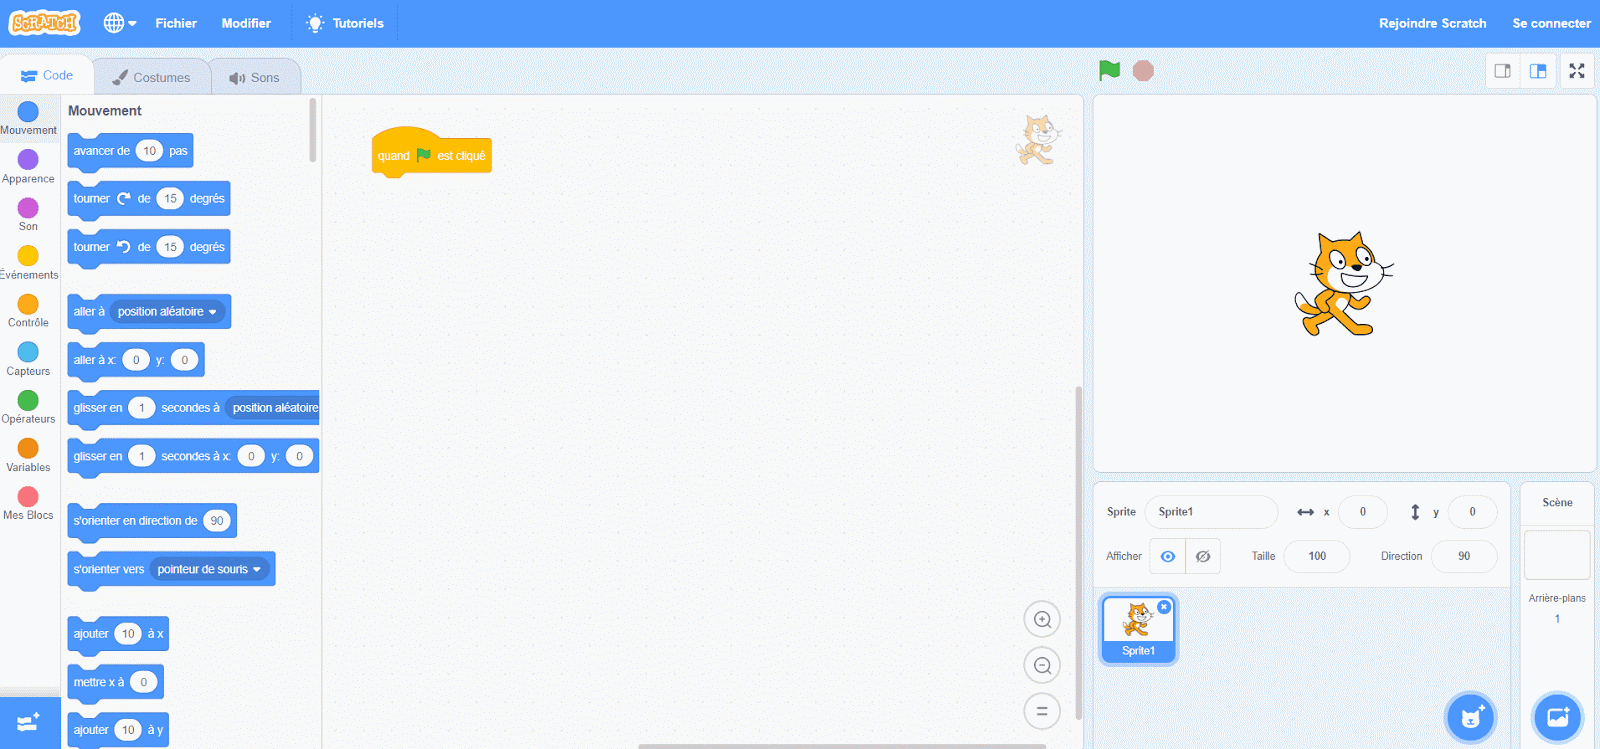The height and width of the screenshot is (749, 1600).
Task: Open the Modifier menu
Action: (246, 23)
